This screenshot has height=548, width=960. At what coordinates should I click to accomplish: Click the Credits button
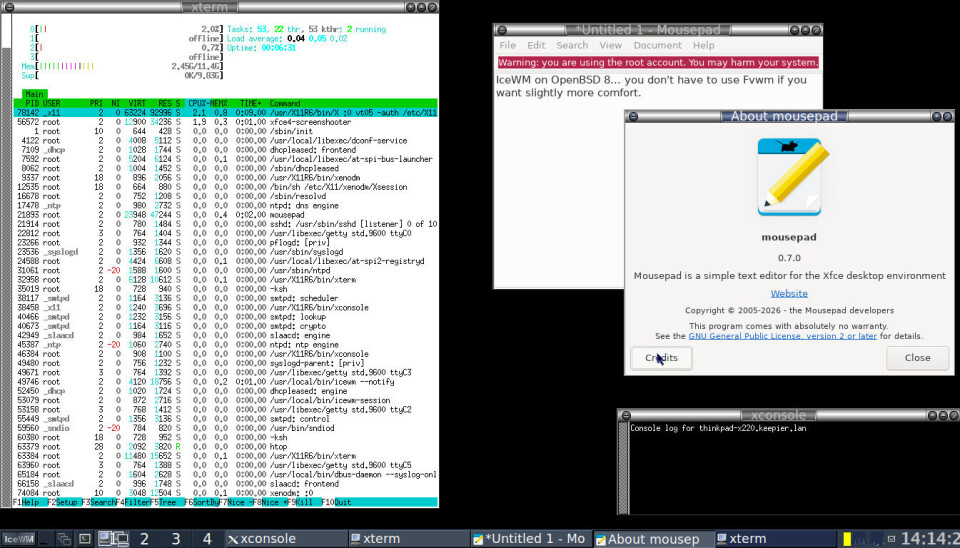point(661,358)
